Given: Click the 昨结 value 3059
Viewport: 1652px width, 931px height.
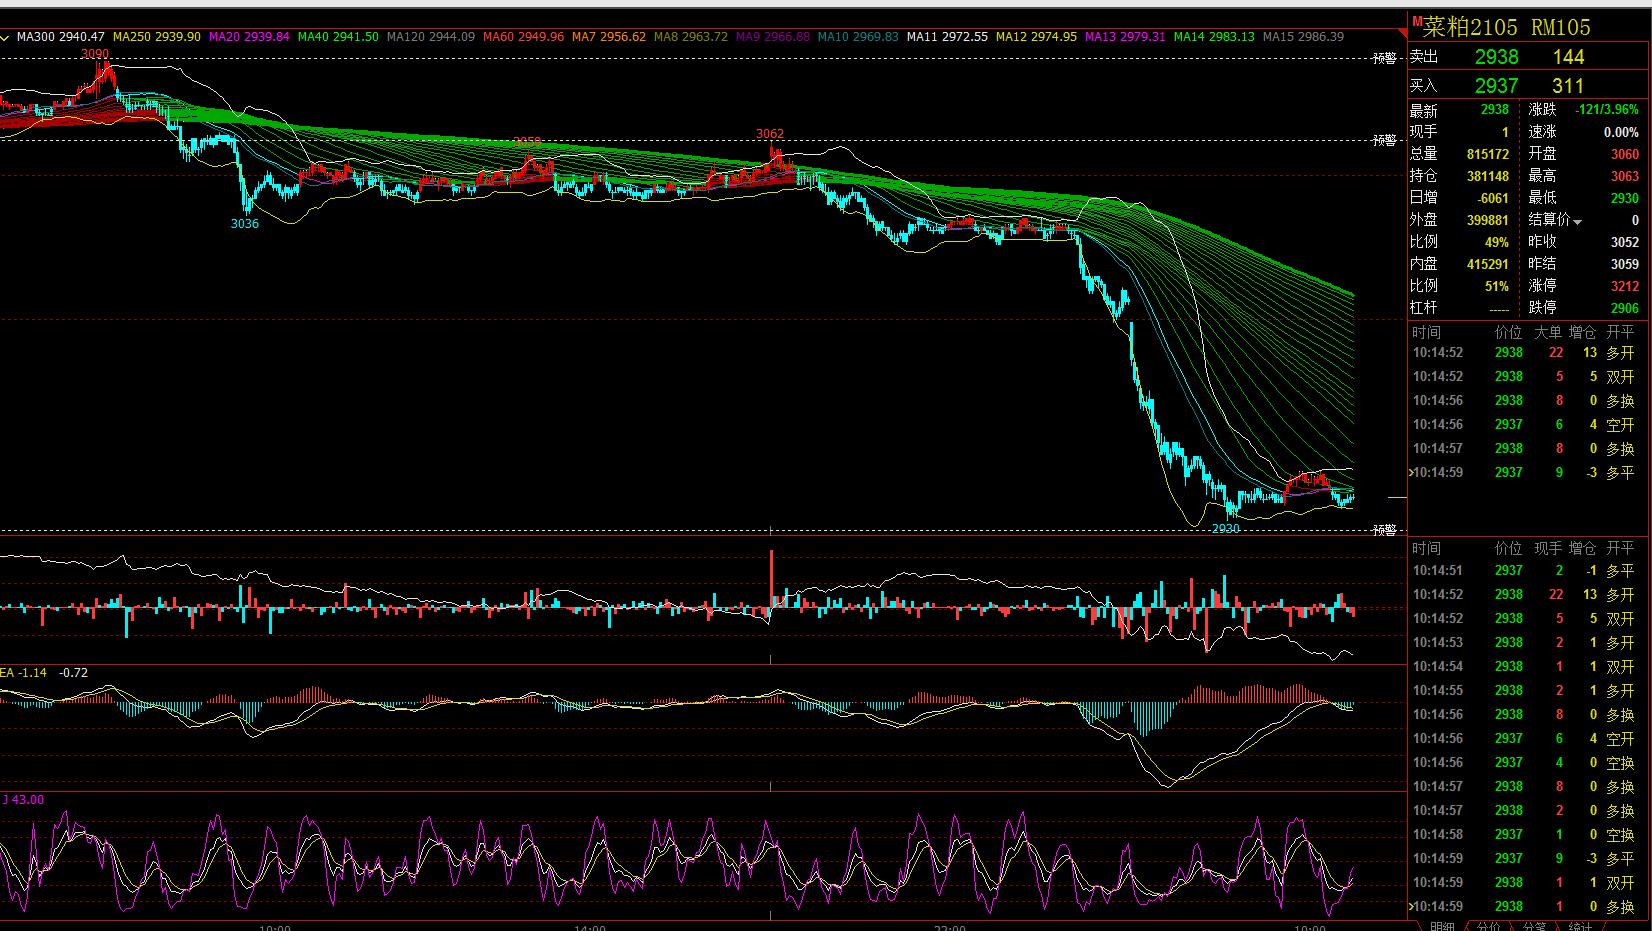Looking at the screenshot, I should click(x=1625, y=264).
